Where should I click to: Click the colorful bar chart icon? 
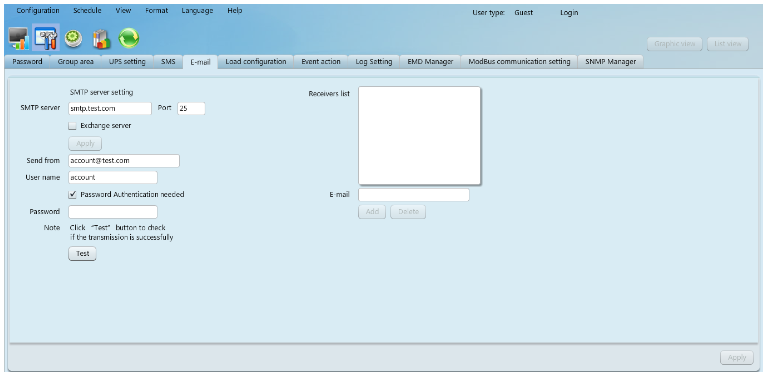(x=101, y=39)
